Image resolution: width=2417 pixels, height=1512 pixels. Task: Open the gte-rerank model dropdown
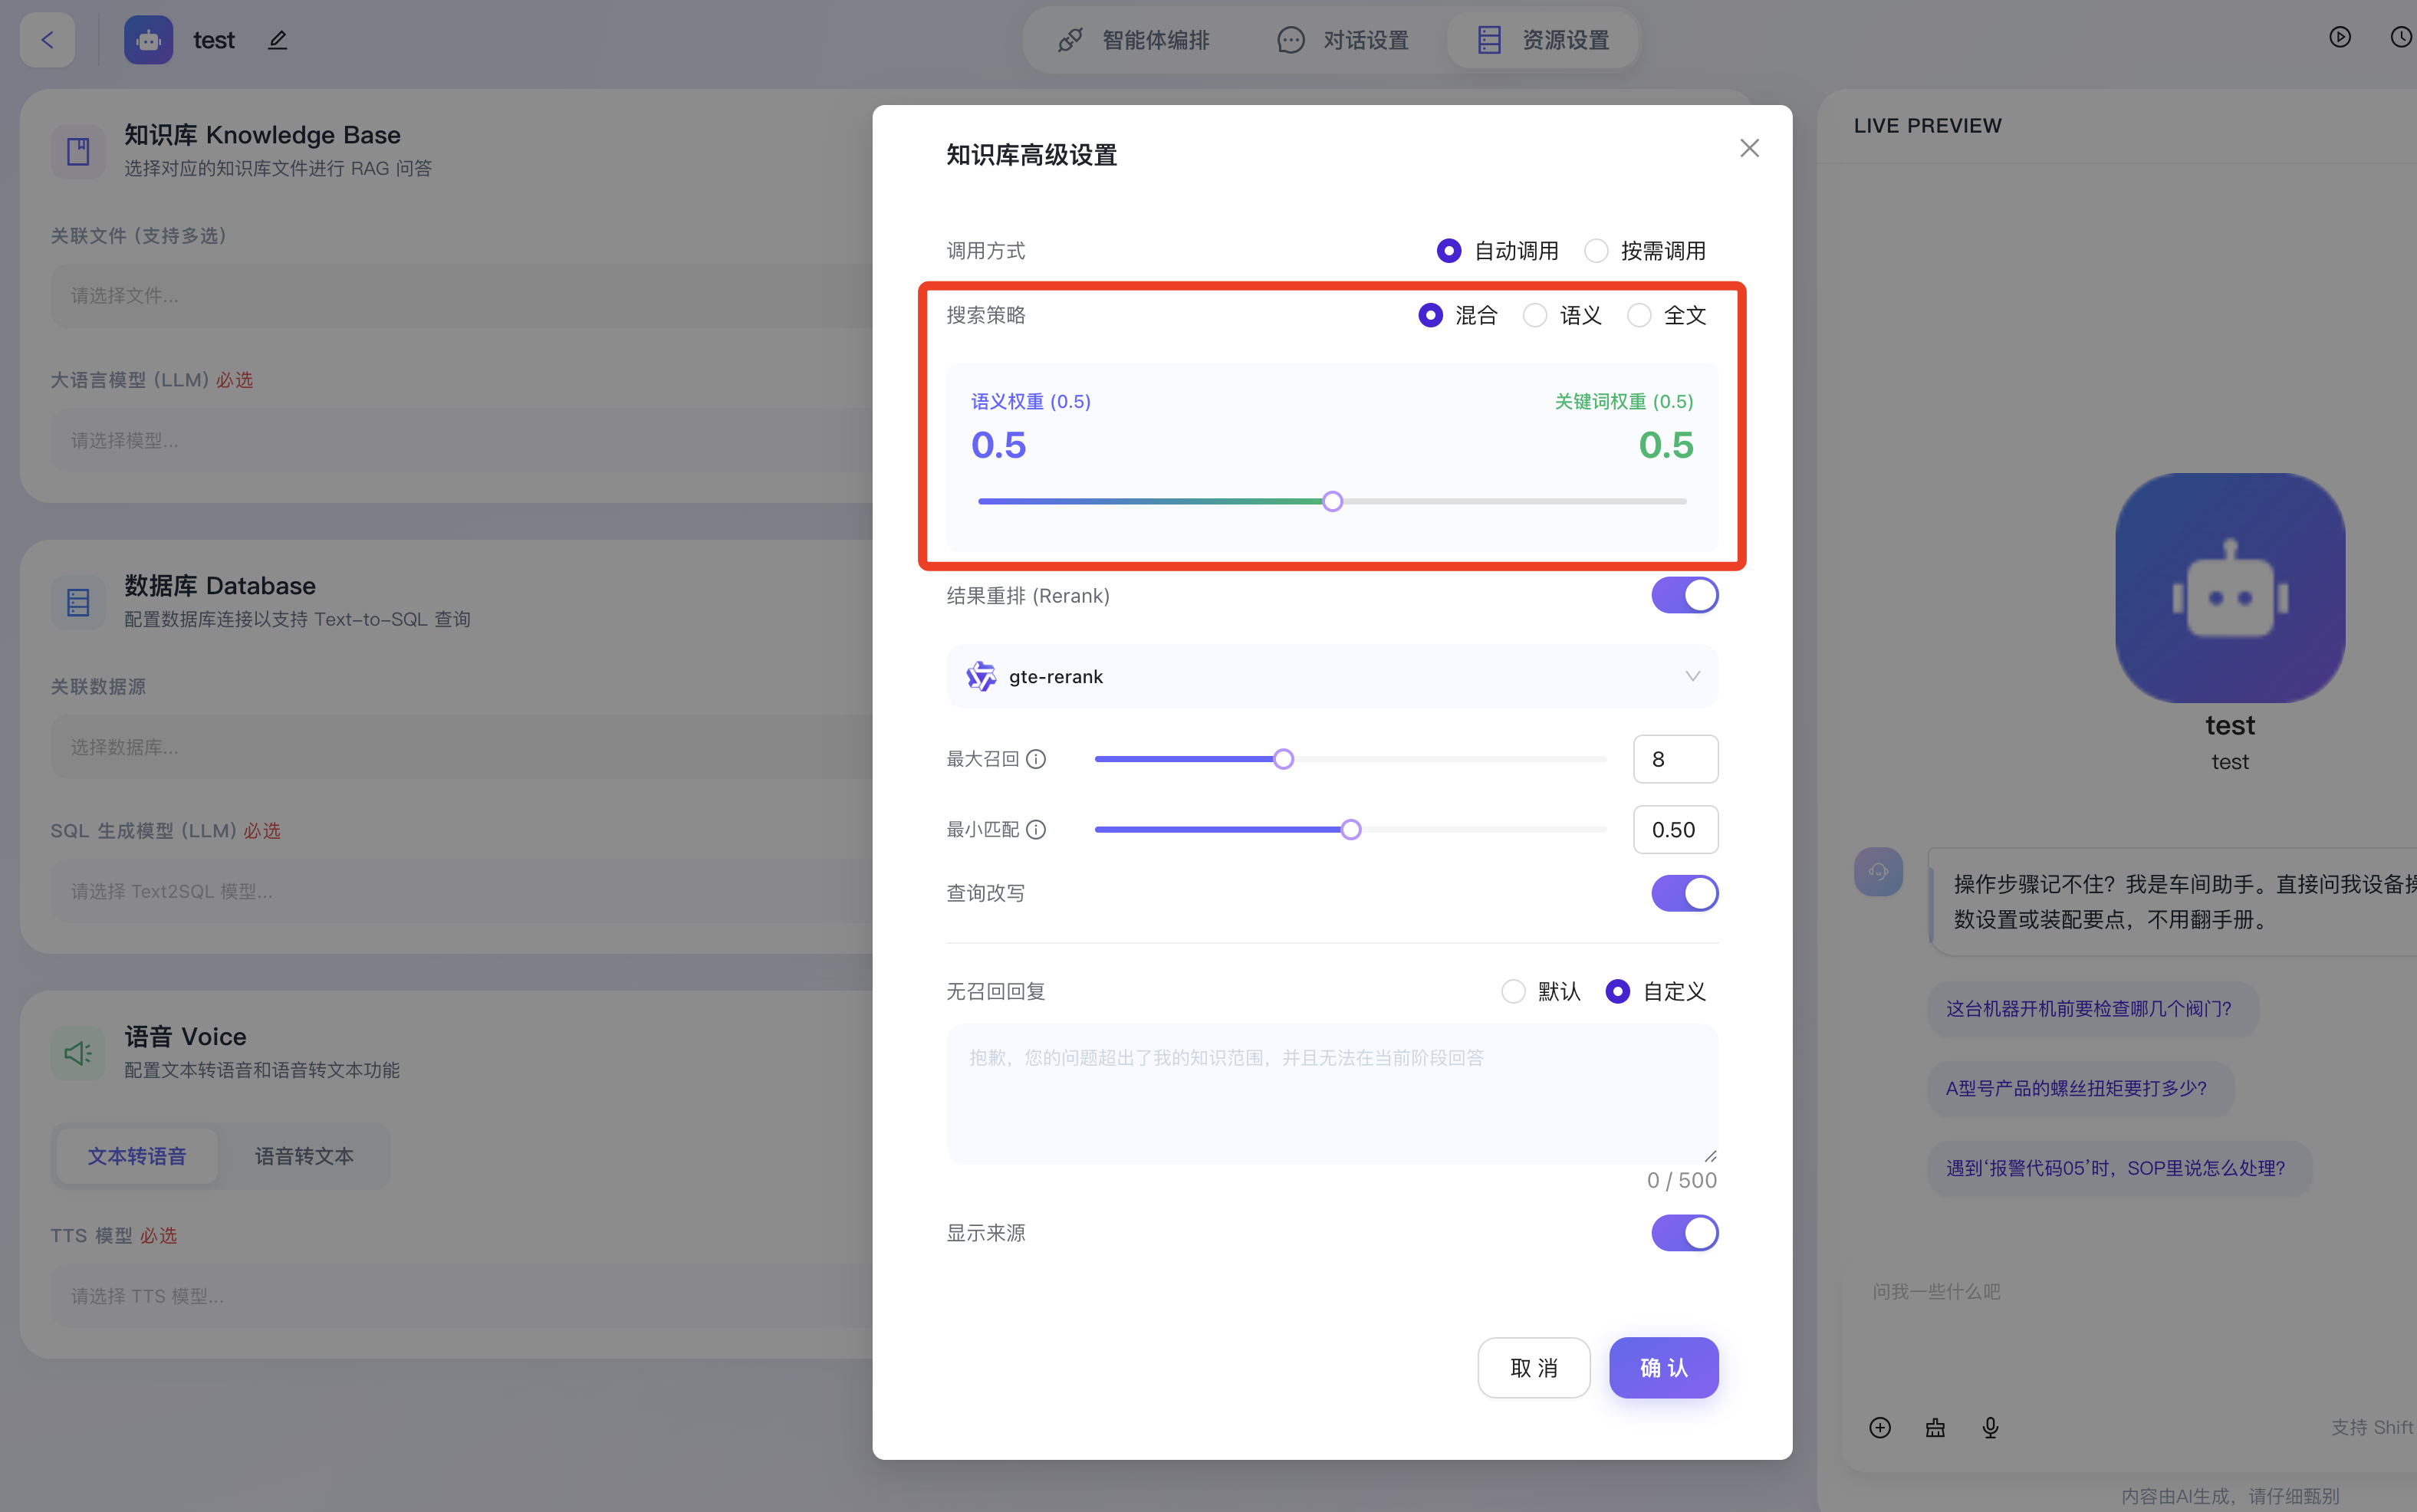pyautogui.click(x=1332, y=677)
